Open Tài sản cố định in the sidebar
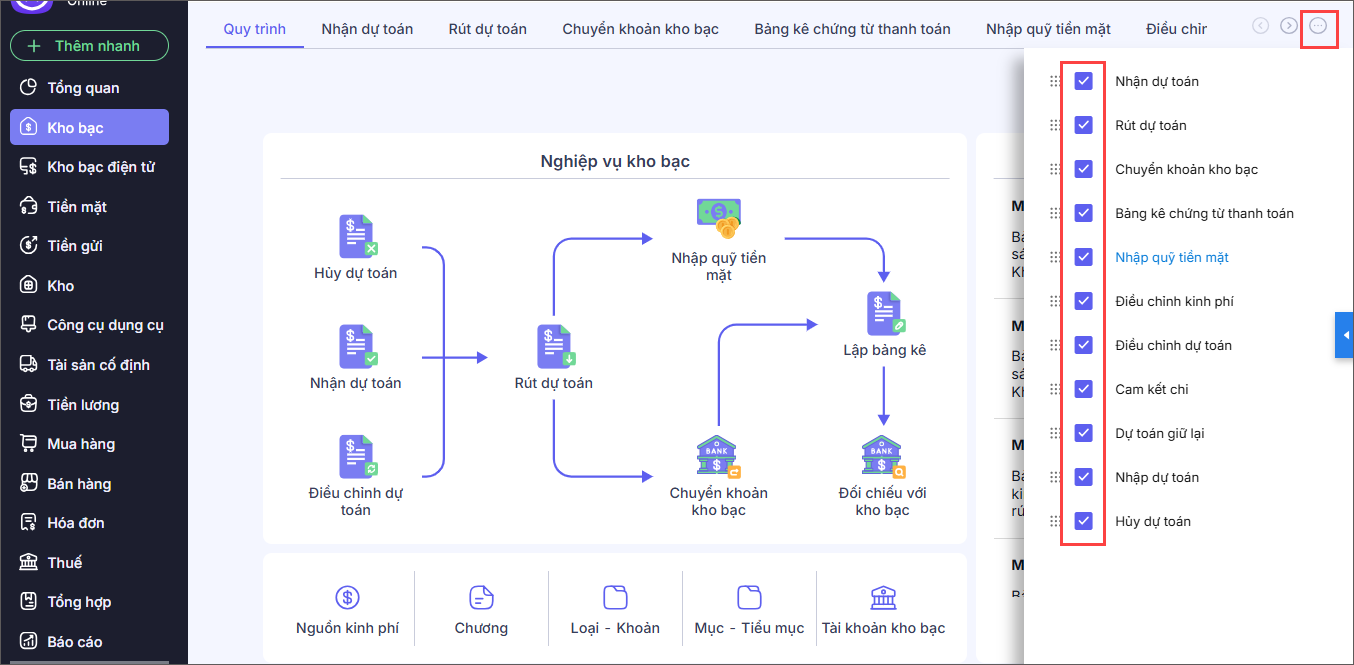The height and width of the screenshot is (665, 1354). tap(89, 365)
